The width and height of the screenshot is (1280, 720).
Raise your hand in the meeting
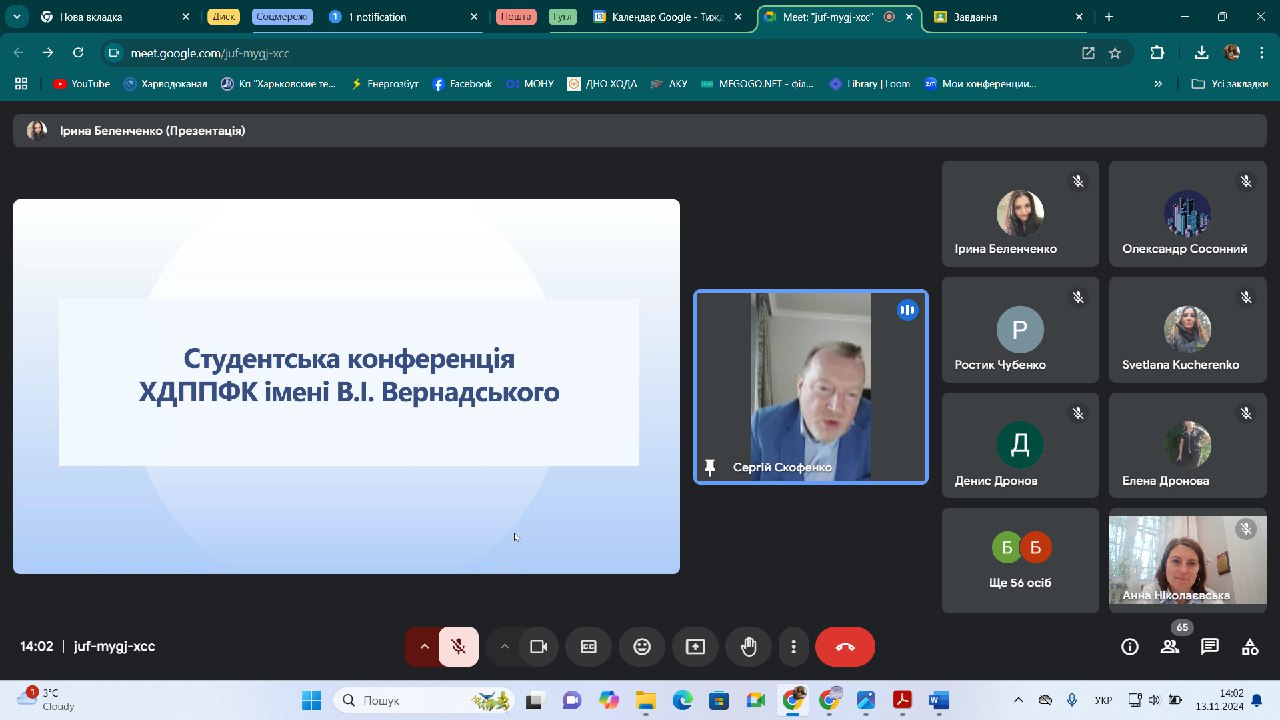(x=748, y=647)
